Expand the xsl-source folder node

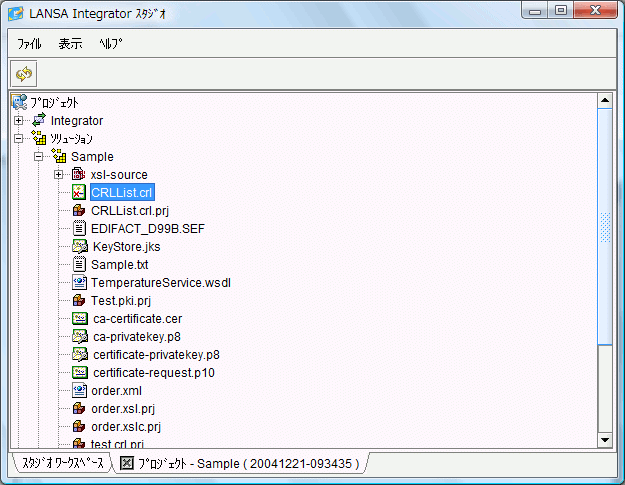point(59,174)
